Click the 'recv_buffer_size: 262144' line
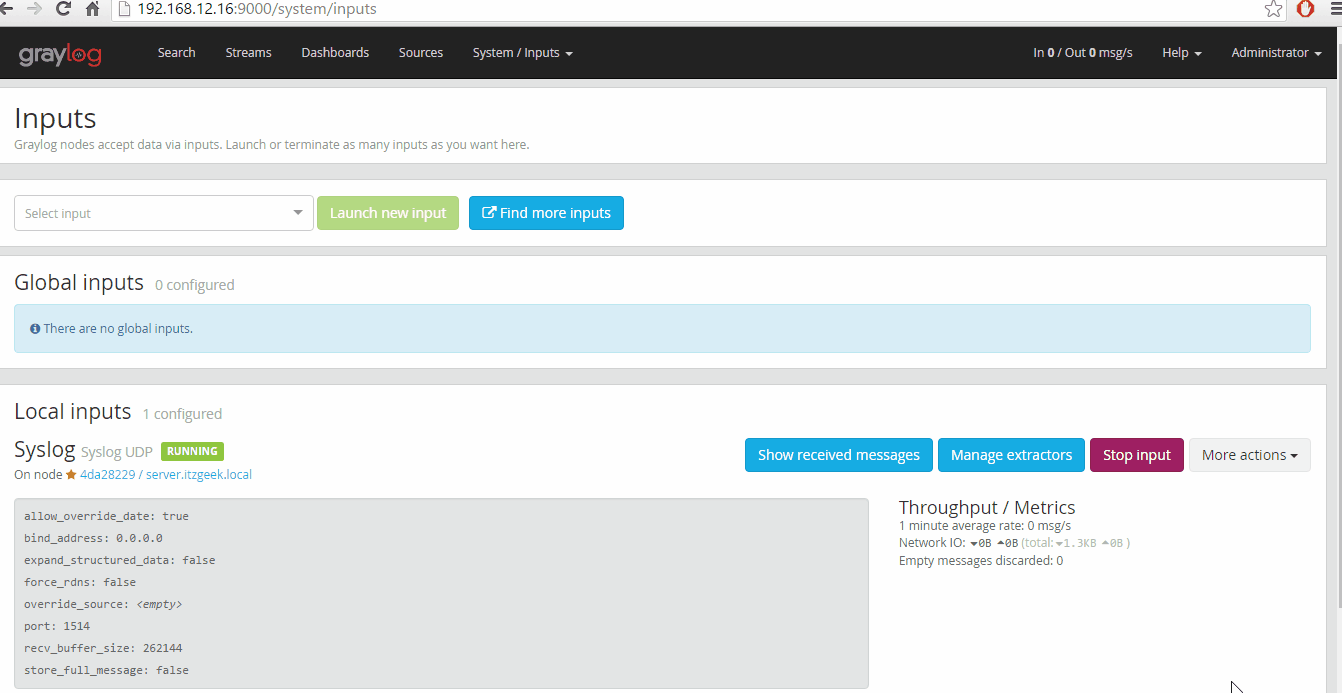The width and height of the screenshot is (1342, 693). click(x=103, y=648)
